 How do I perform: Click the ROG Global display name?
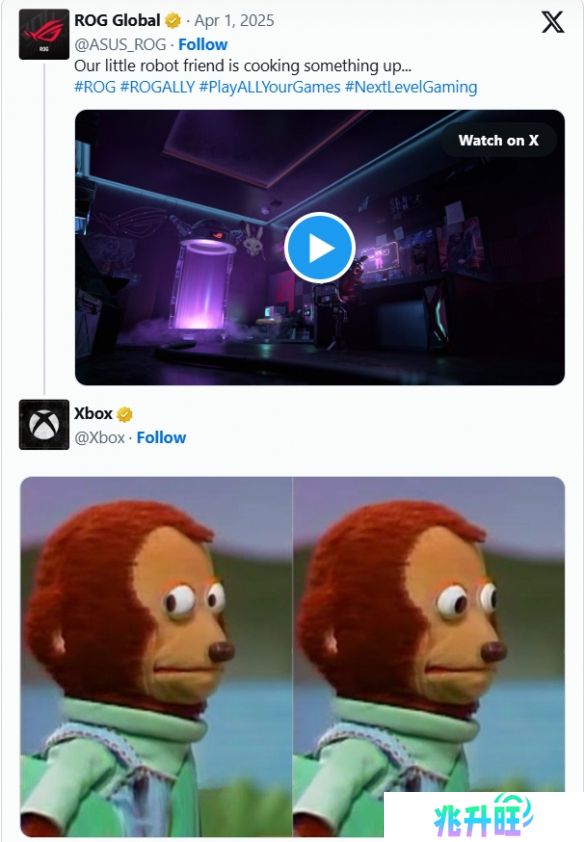click(117, 20)
